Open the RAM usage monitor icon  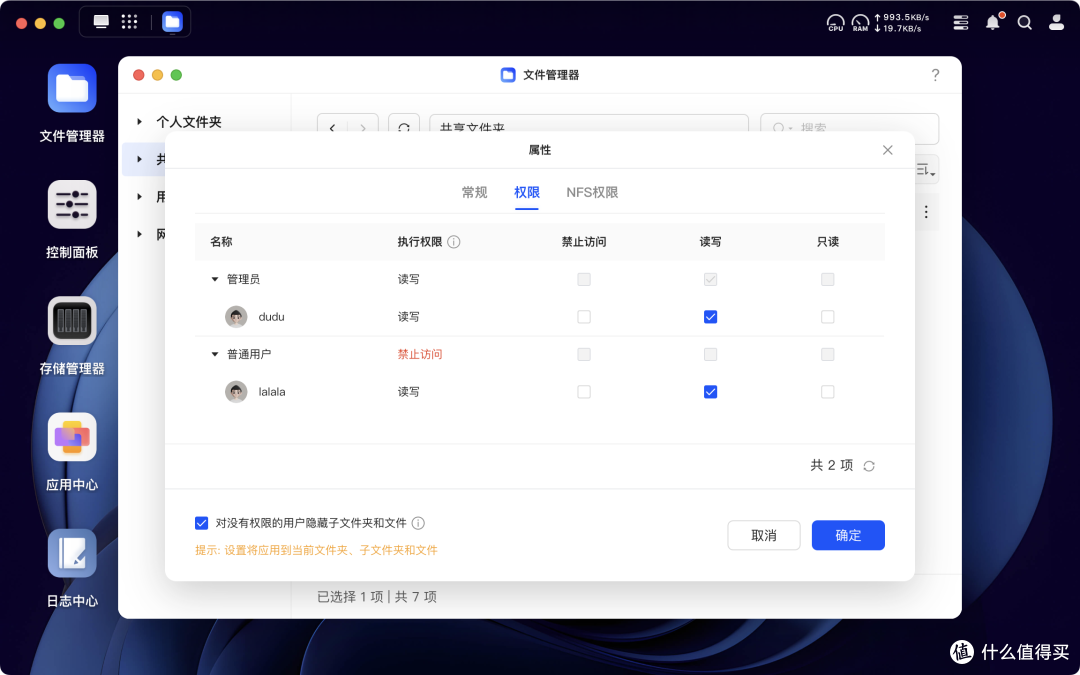[860, 23]
